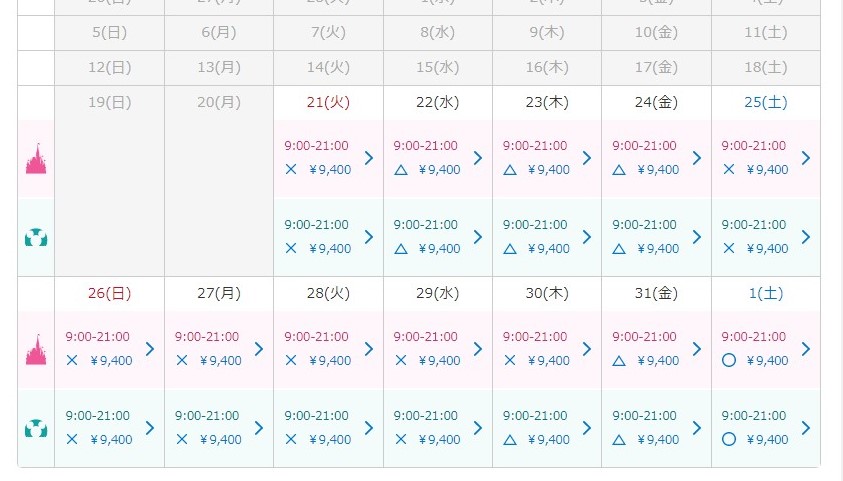
Task: Click the circle availability icon in the 1(土) castle row
Action: 728,360
